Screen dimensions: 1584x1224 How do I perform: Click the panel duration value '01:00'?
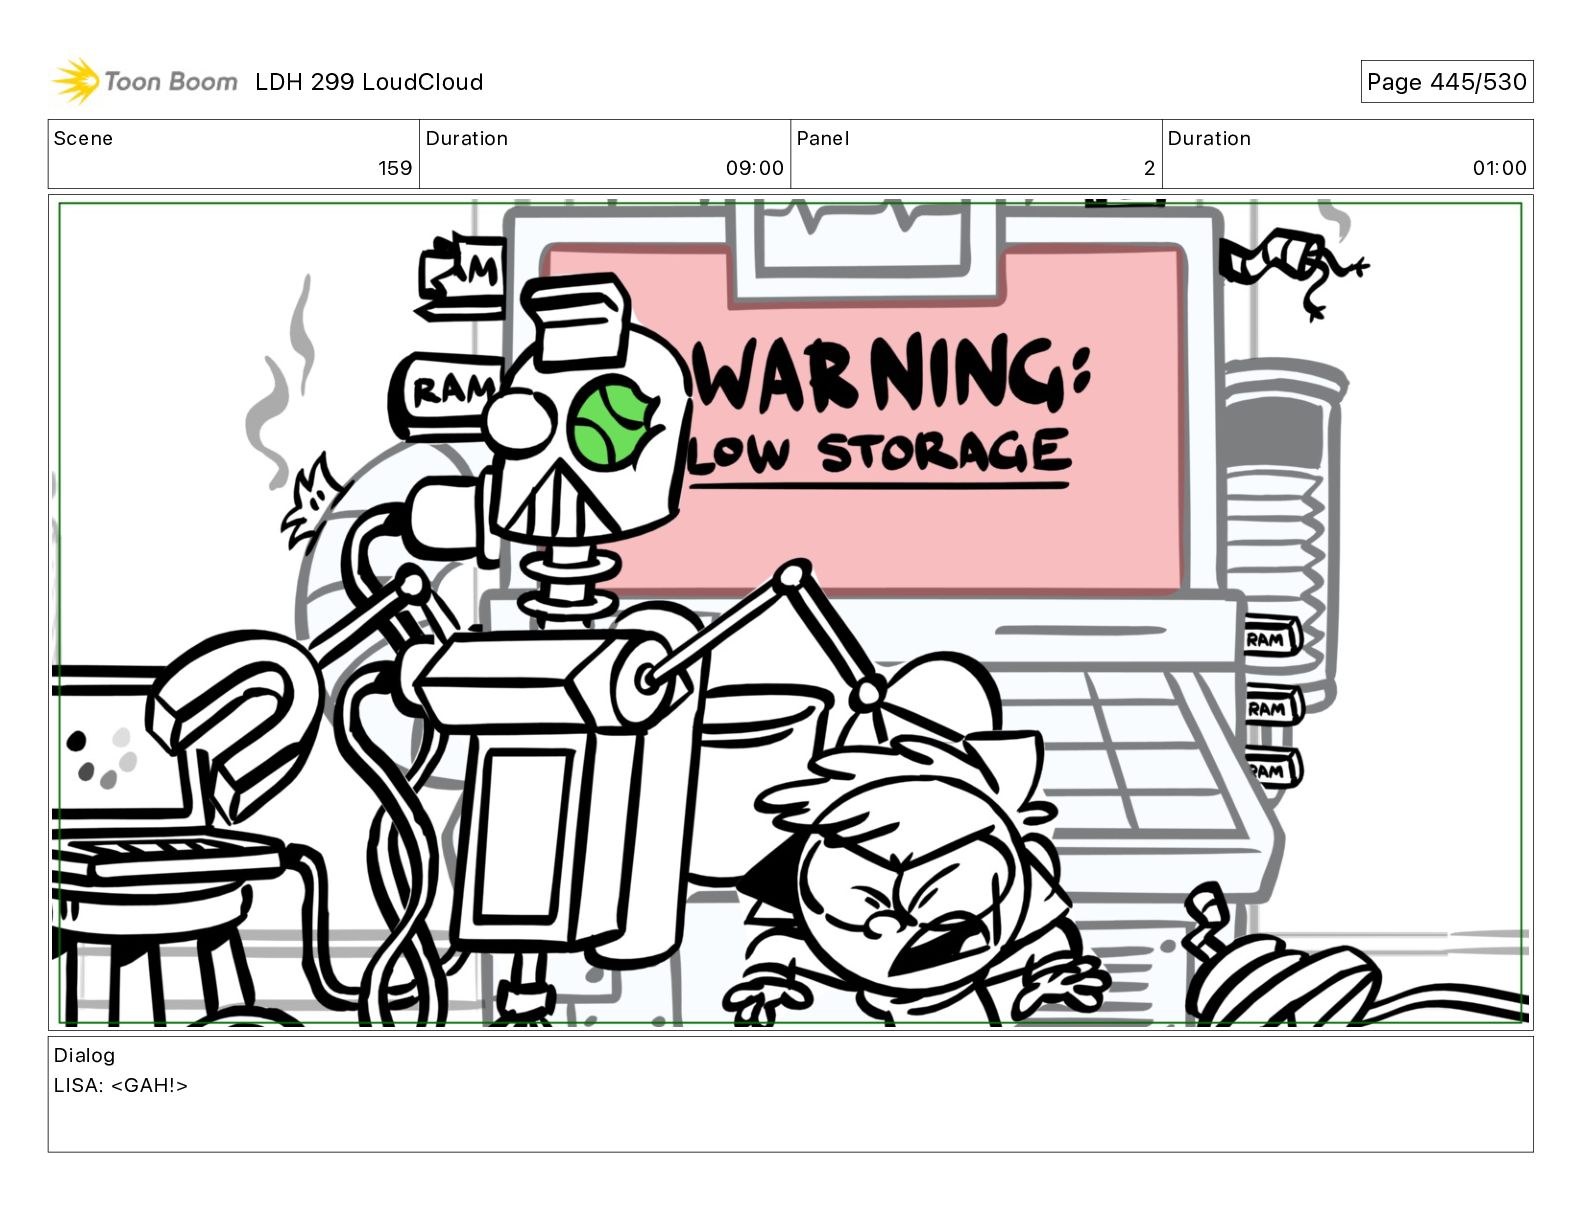(1499, 168)
